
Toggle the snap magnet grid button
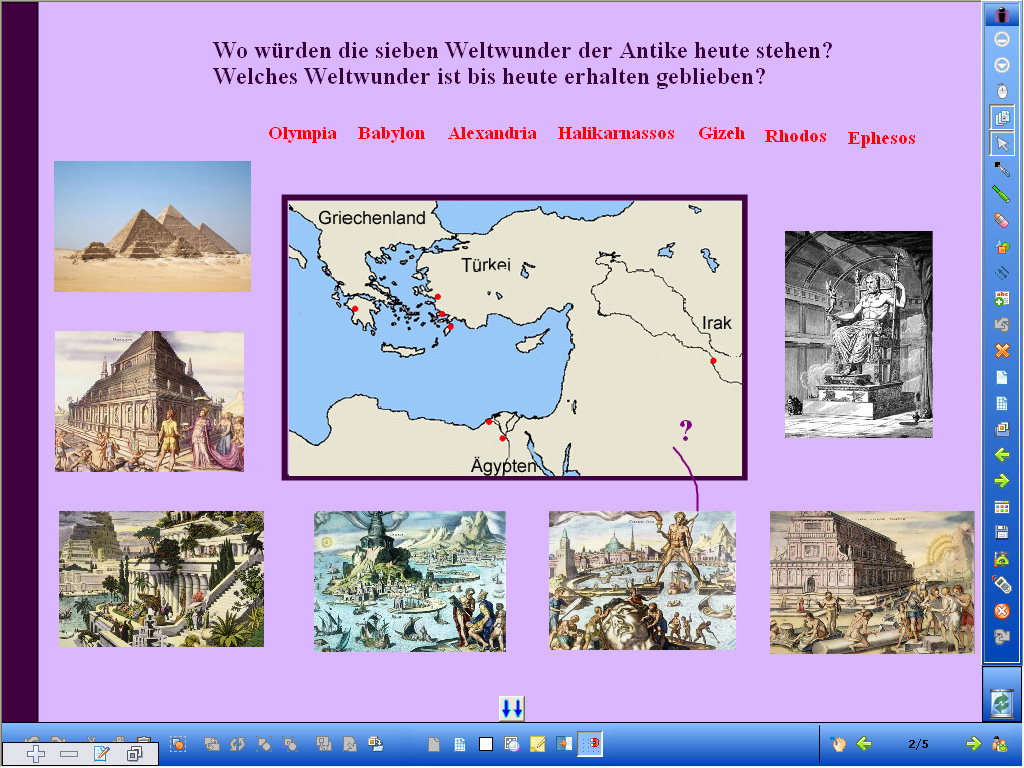tap(590, 743)
